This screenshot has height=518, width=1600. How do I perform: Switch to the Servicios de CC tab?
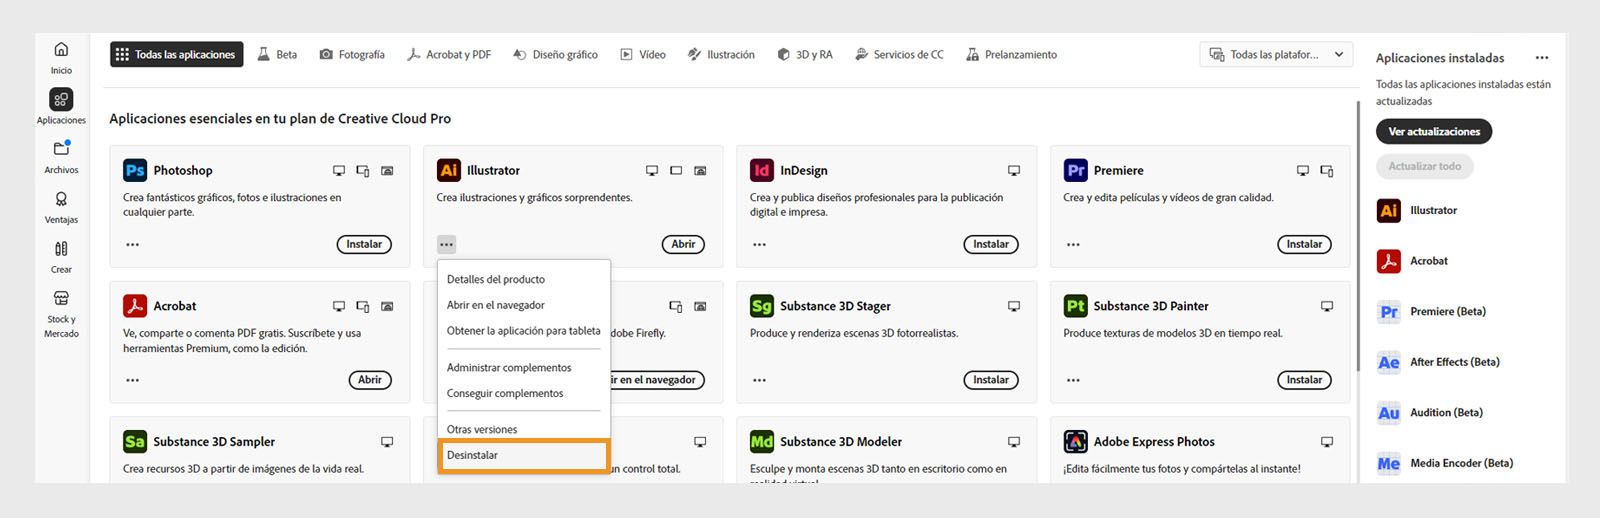[x=899, y=55]
